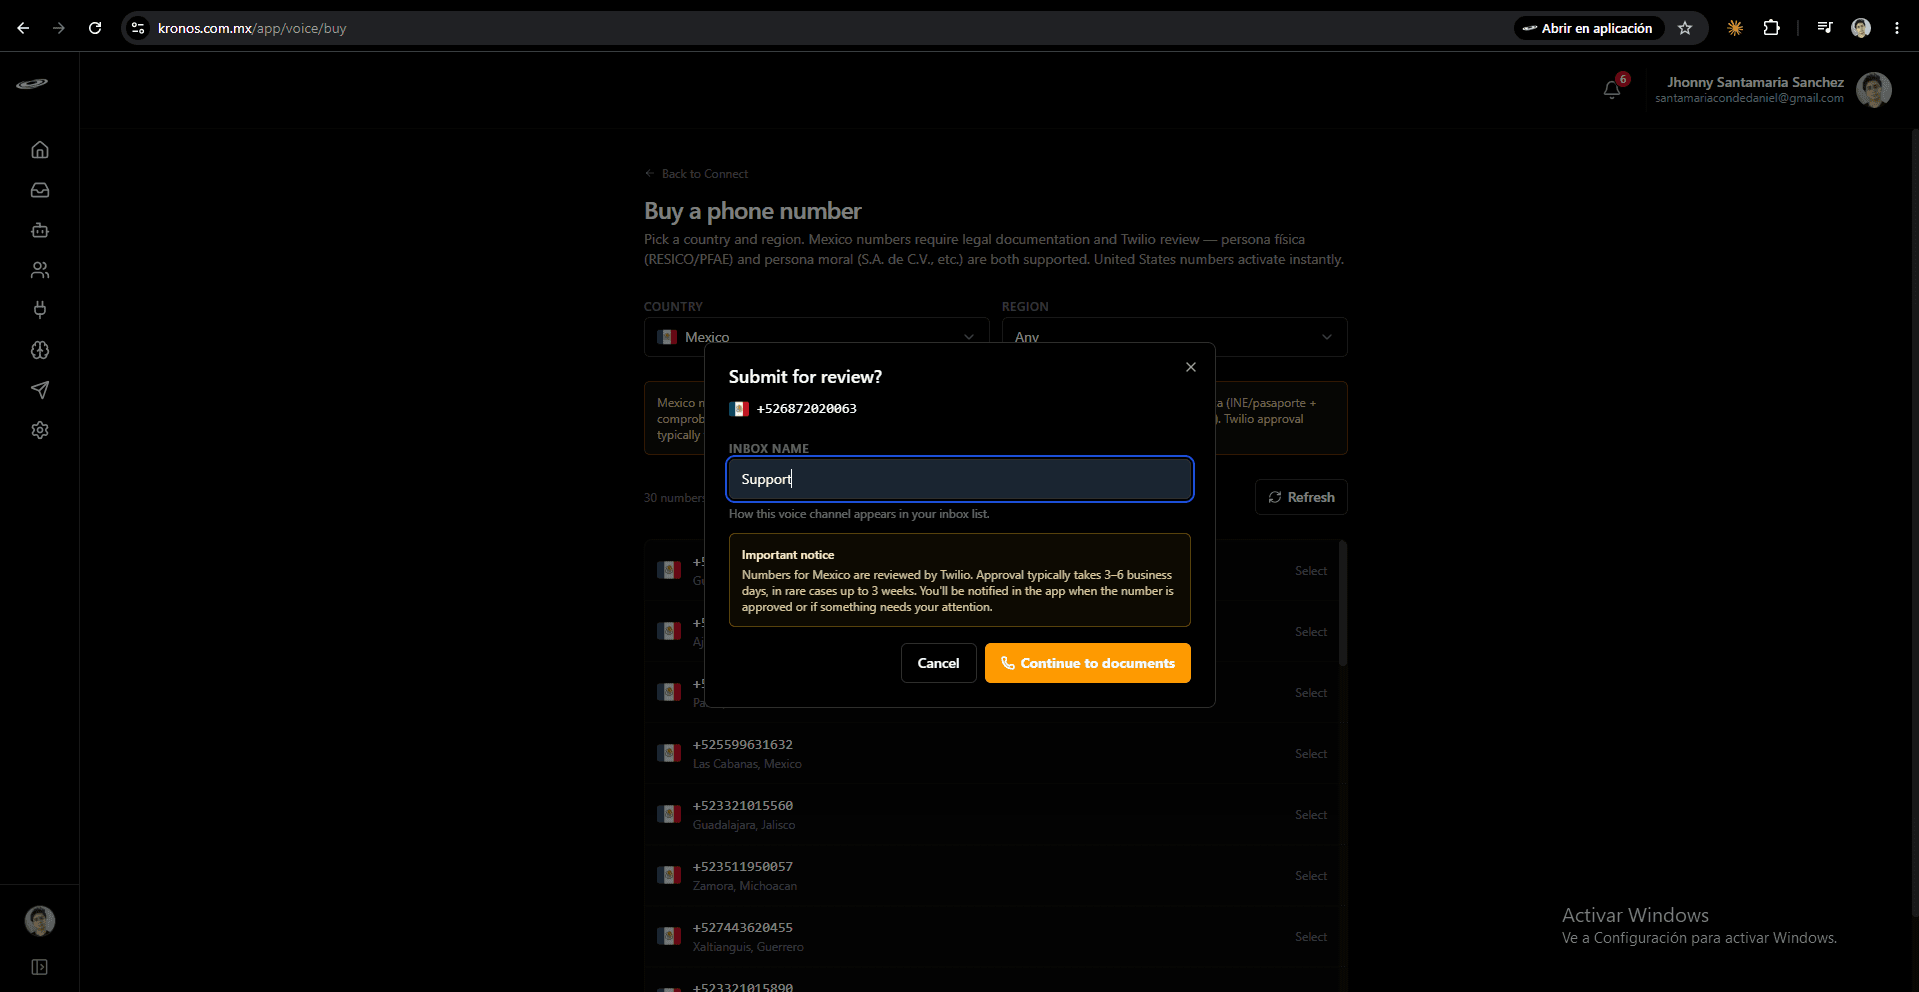
Task: Open the bot icon in sidebar
Action: (x=40, y=230)
